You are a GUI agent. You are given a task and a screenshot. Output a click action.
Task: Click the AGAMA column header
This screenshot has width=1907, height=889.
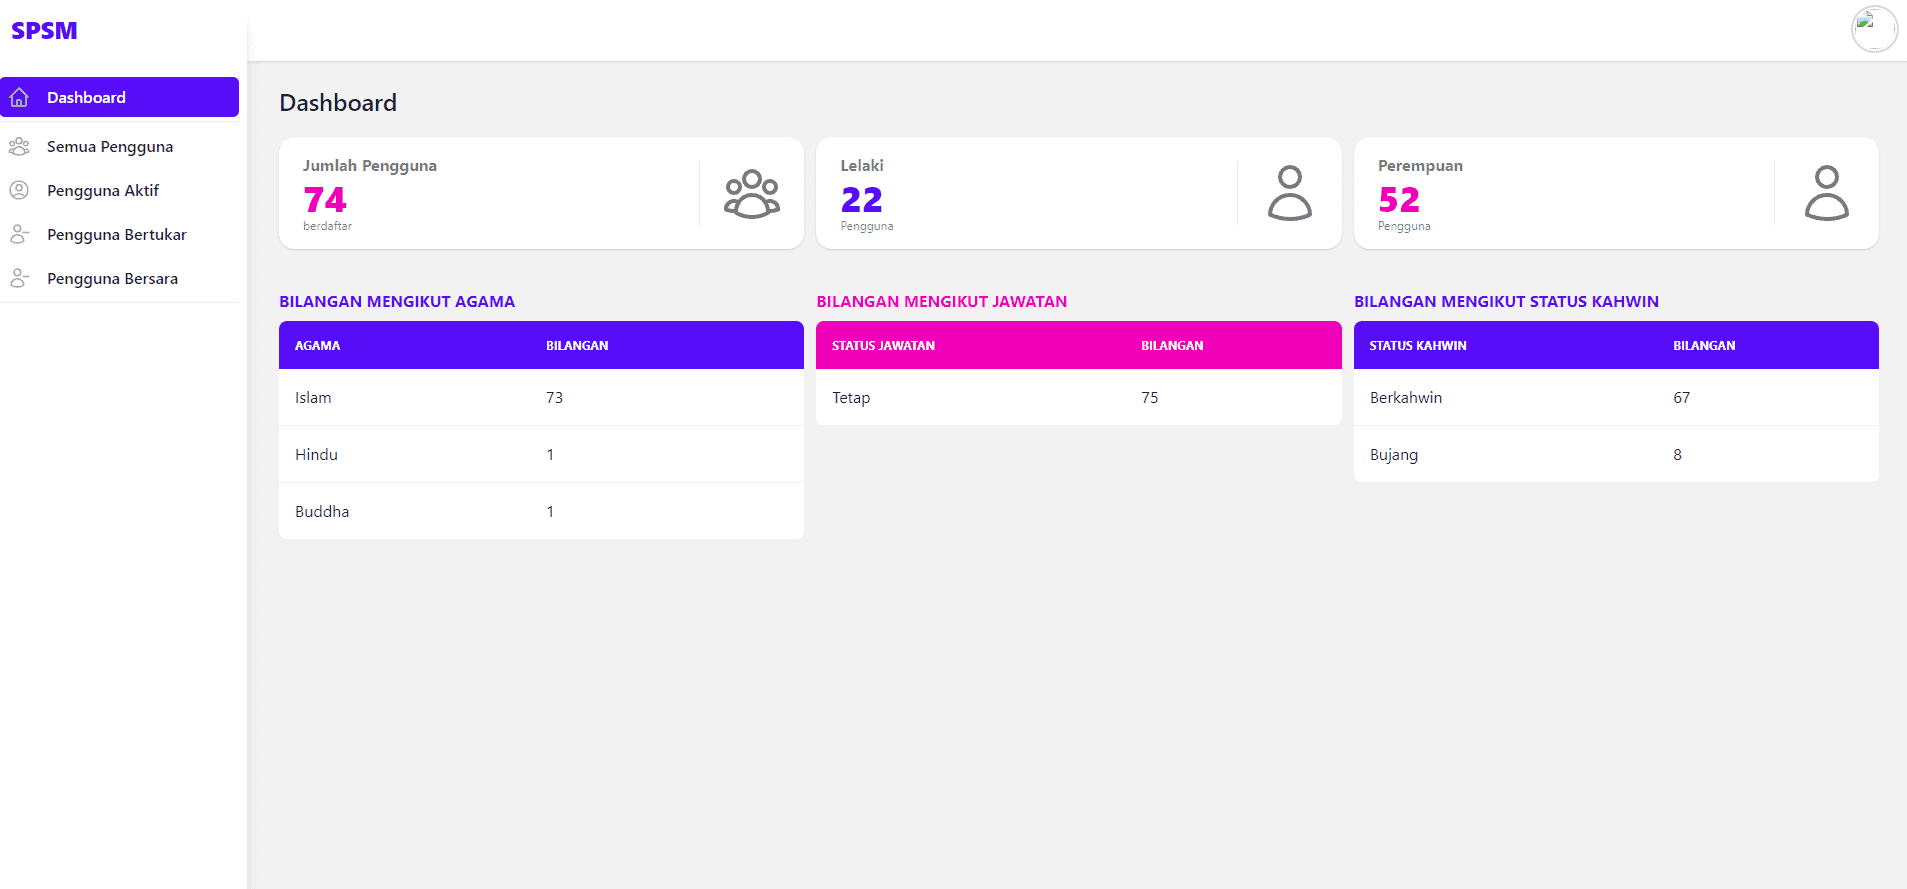pyautogui.click(x=317, y=345)
